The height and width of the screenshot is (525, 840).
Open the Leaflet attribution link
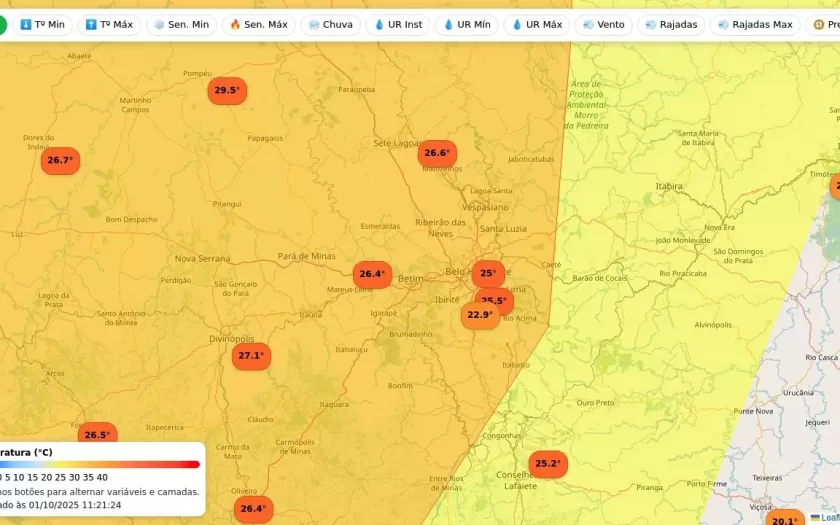pyautogui.click(x=826, y=517)
